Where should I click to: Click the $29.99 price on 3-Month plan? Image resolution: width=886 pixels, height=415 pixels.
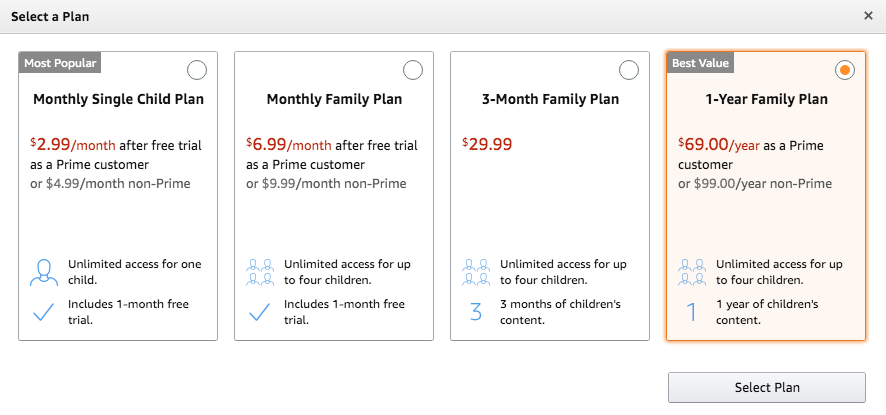[488, 144]
